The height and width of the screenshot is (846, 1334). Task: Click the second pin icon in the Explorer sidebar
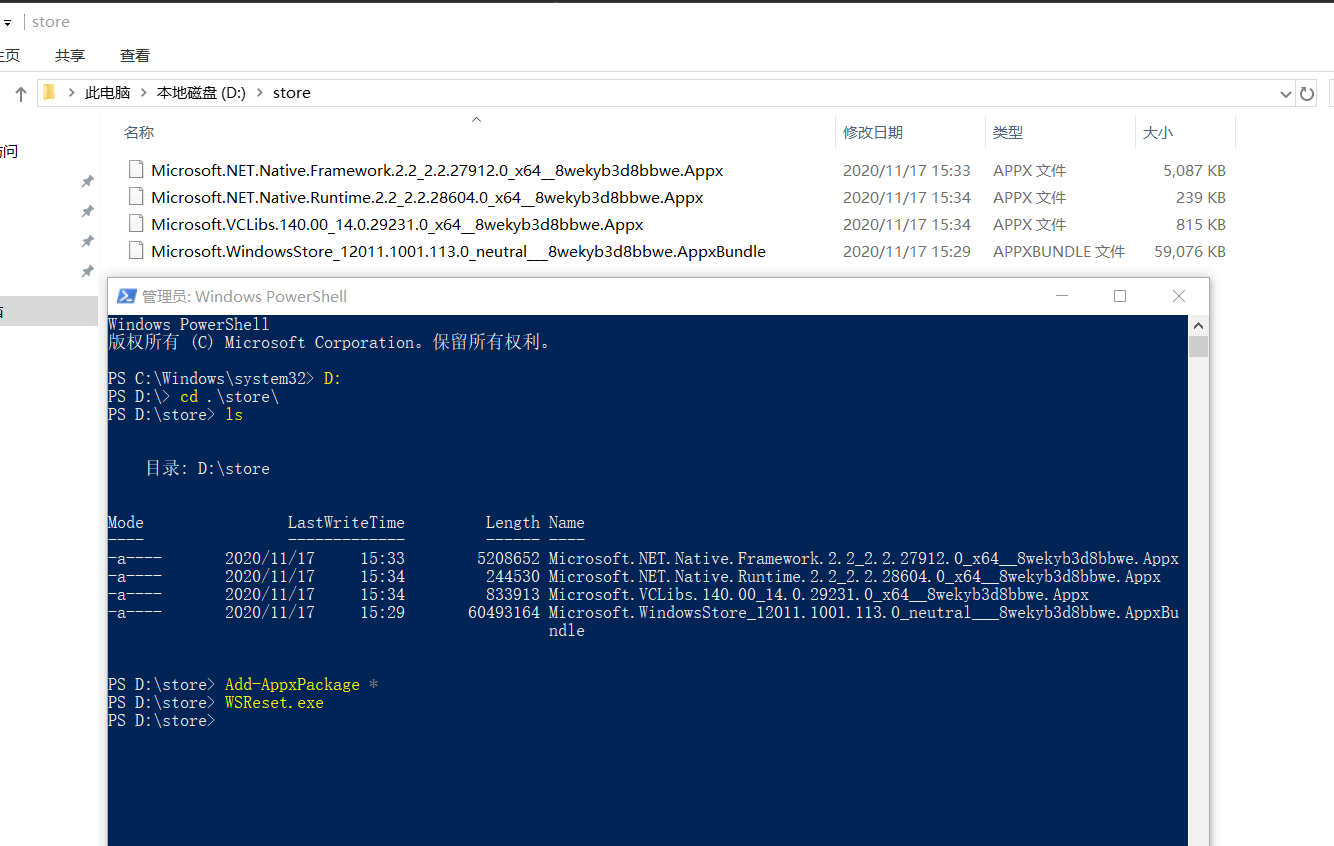[87, 211]
